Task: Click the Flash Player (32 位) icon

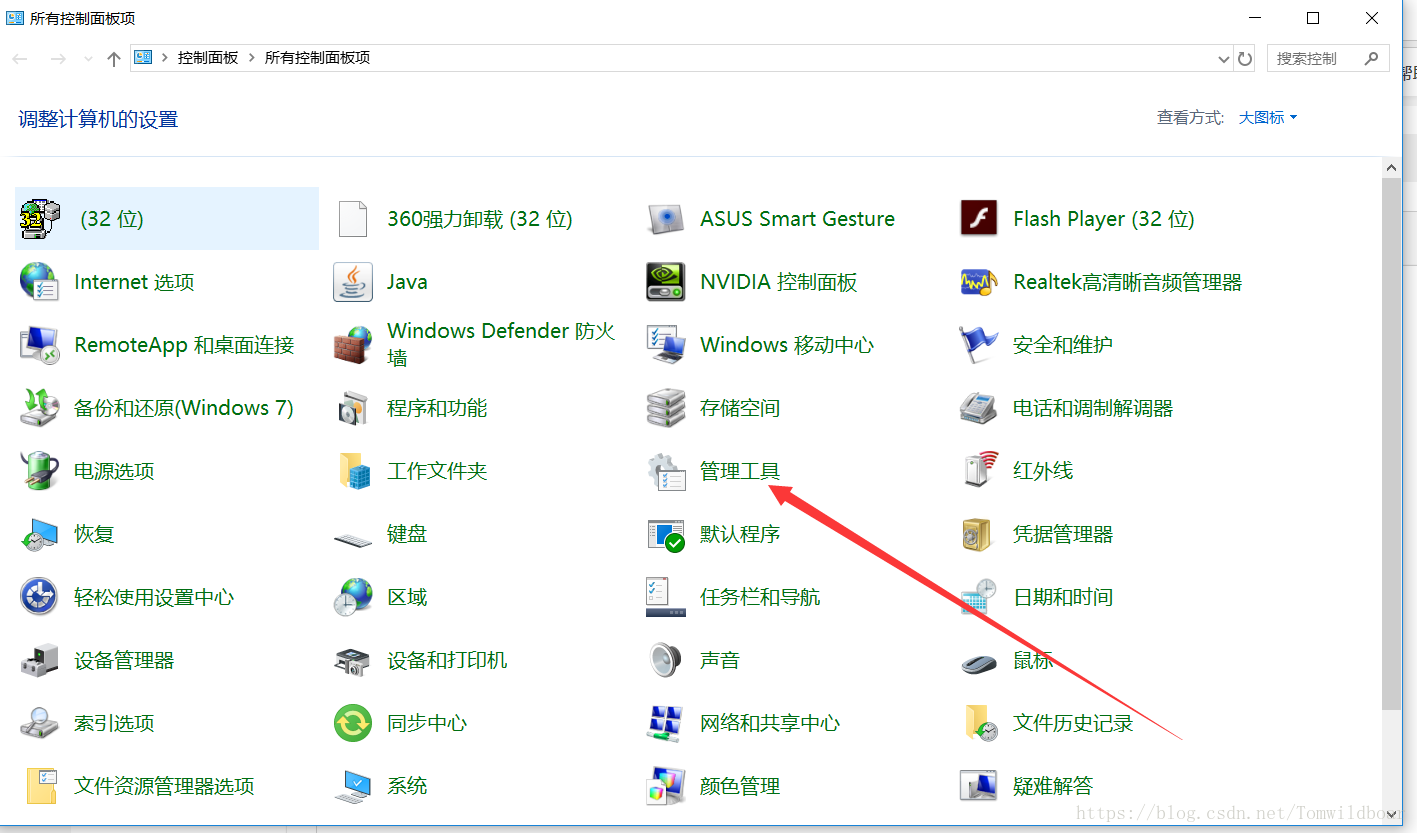Action: click(x=979, y=218)
